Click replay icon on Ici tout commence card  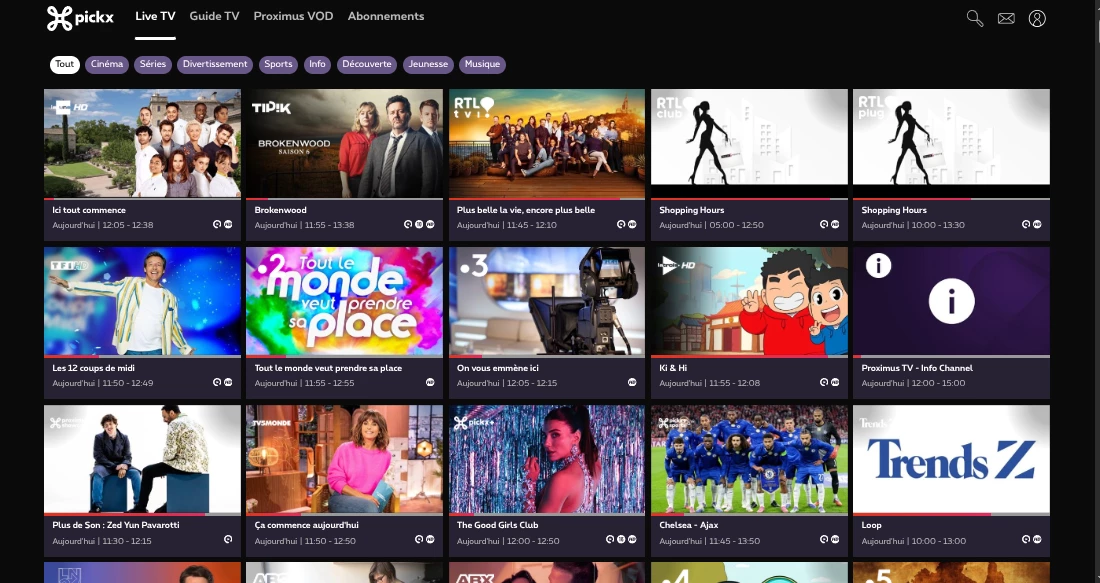pos(217,225)
